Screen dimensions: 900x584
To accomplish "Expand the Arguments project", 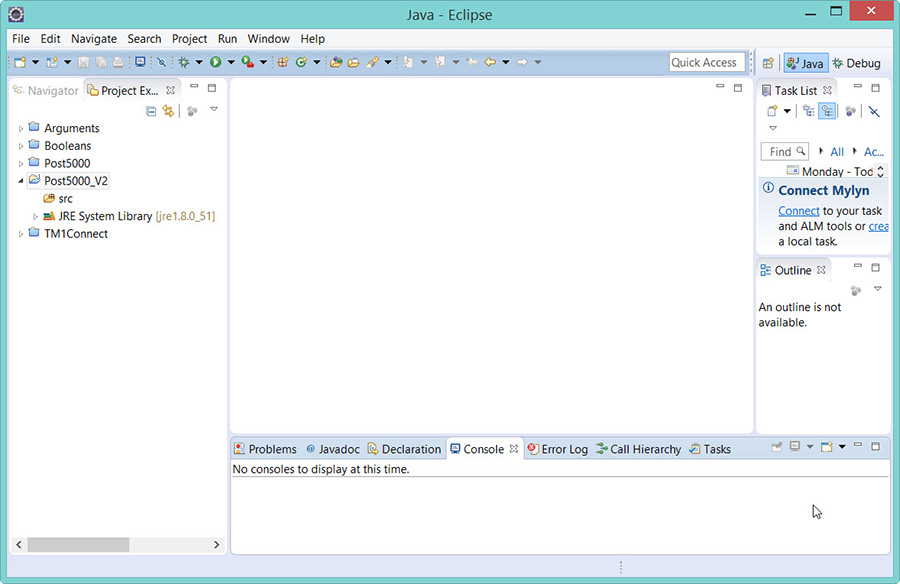I will click(x=21, y=129).
